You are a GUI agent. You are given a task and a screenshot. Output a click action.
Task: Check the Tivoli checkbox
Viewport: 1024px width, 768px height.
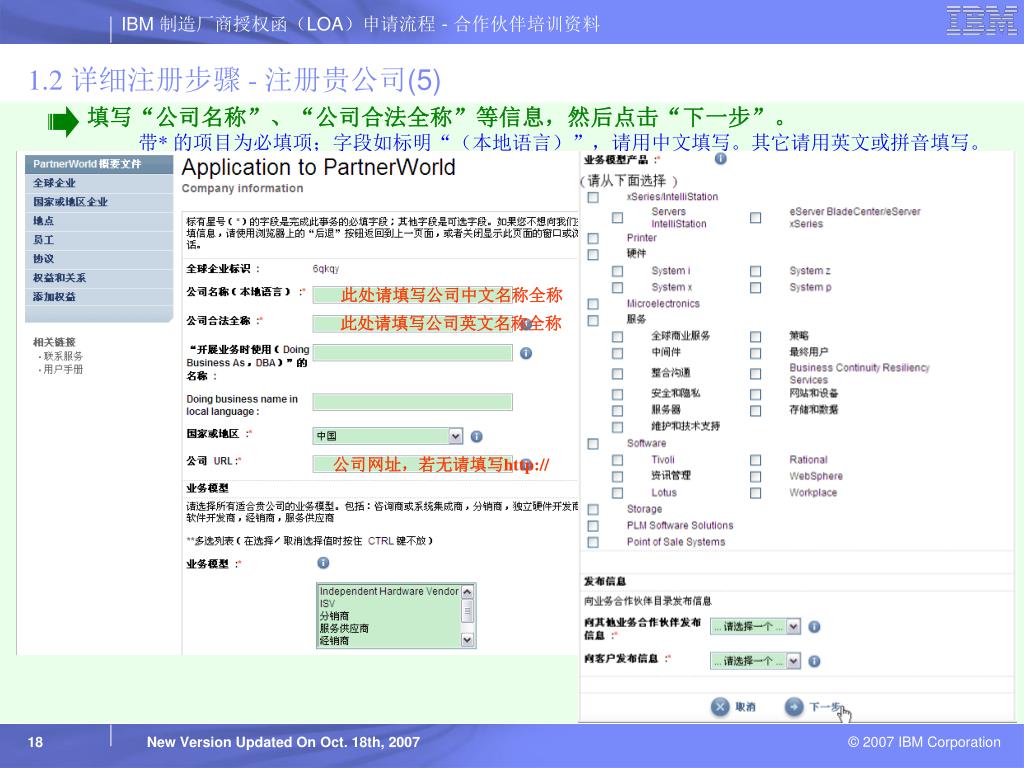click(617, 460)
